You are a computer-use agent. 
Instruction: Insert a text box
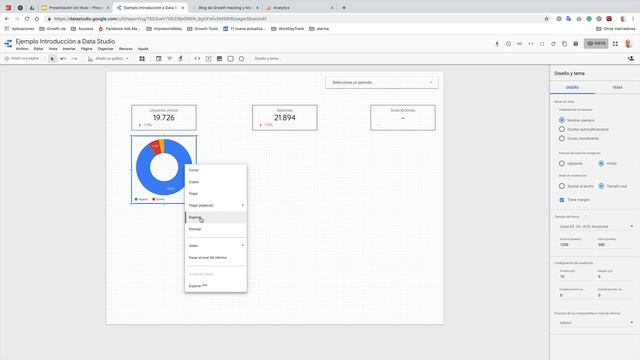point(208,59)
